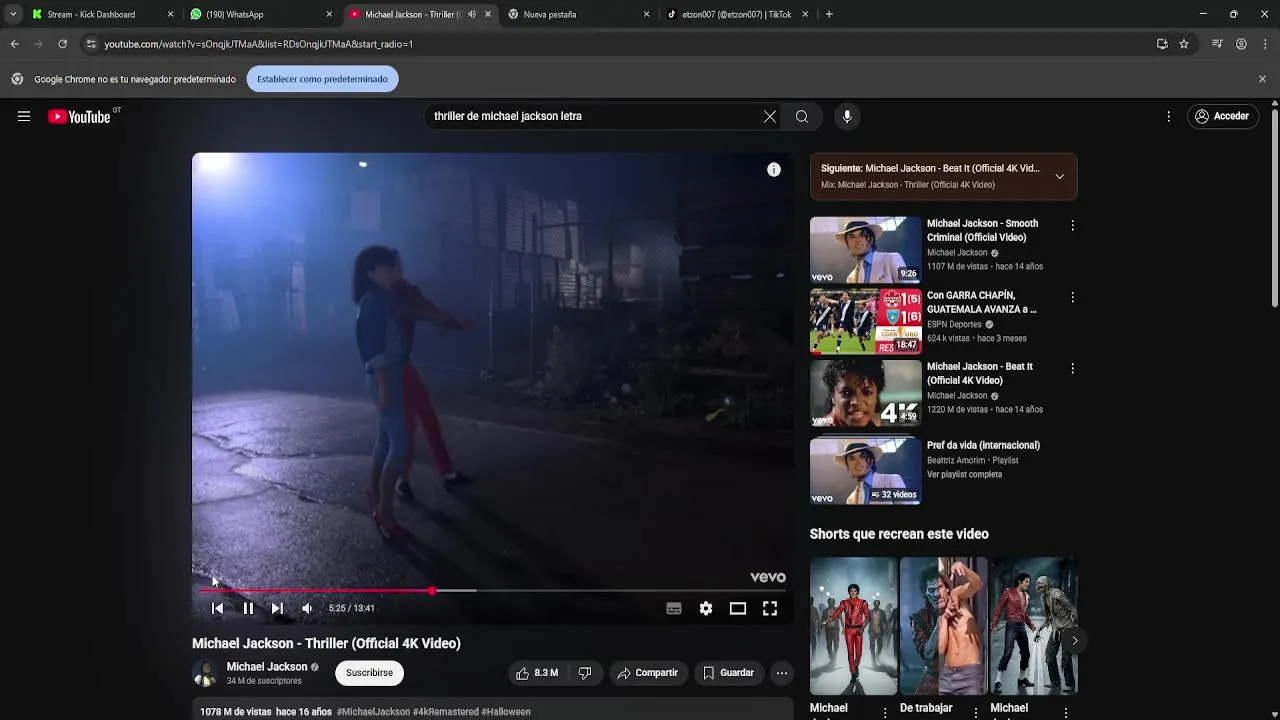The height and width of the screenshot is (720, 1280).
Task: Open Michael Jackson channel name link
Action: tap(267, 667)
